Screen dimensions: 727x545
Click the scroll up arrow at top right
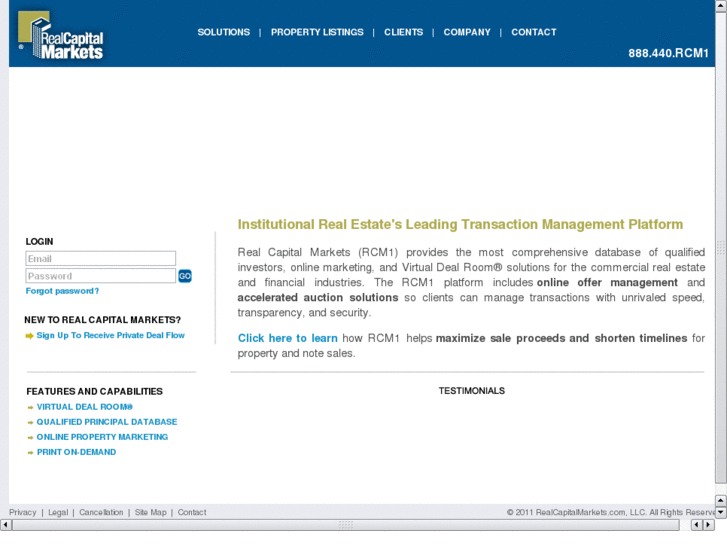pyautogui.click(x=721, y=4)
